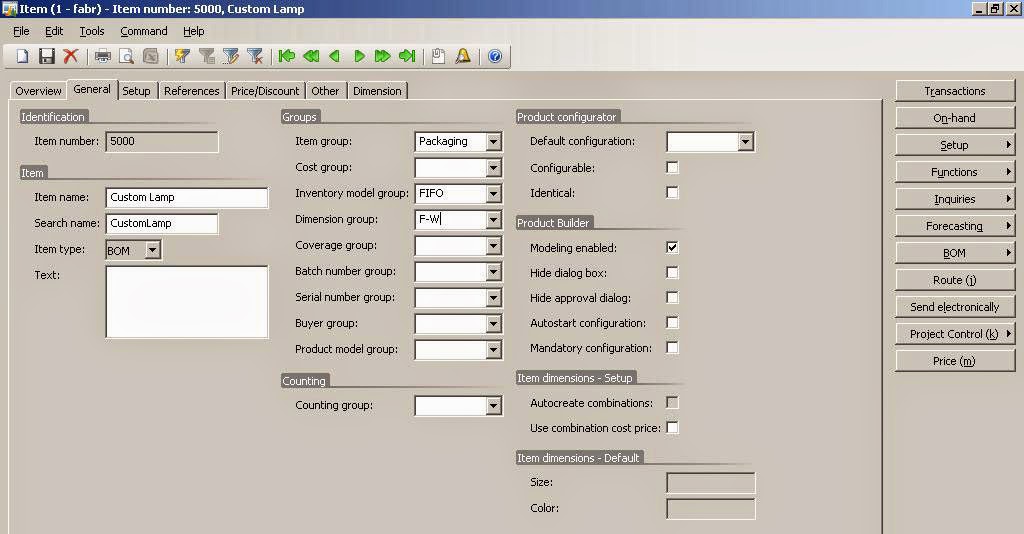Click the Item name input field
This screenshot has width=1024, height=534.
click(187, 197)
